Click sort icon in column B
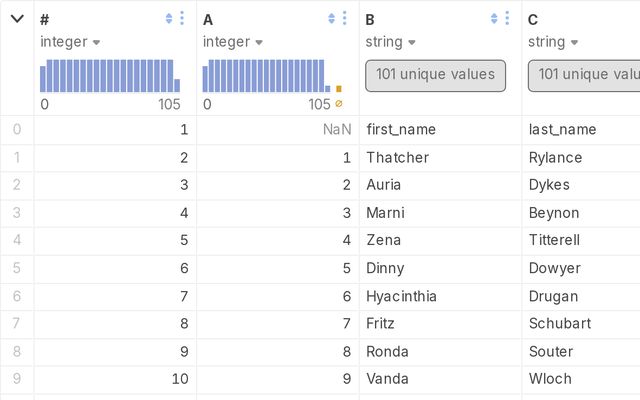The width and height of the screenshot is (640, 400). (x=494, y=19)
